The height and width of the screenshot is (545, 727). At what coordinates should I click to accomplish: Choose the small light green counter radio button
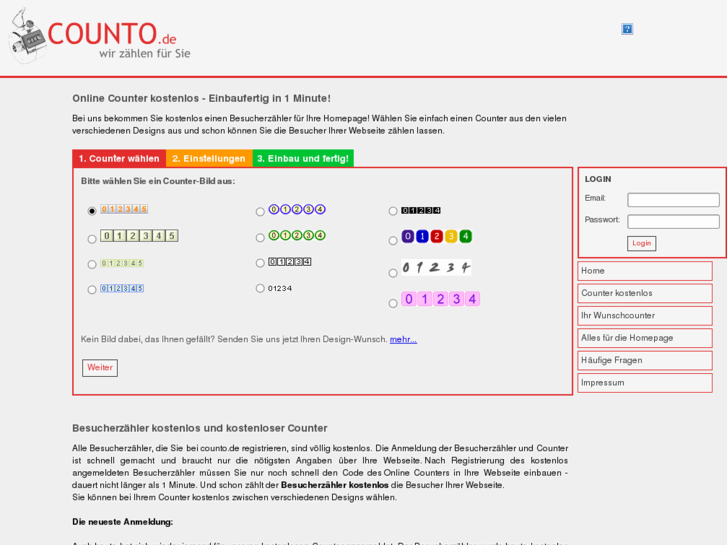point(92,264)
